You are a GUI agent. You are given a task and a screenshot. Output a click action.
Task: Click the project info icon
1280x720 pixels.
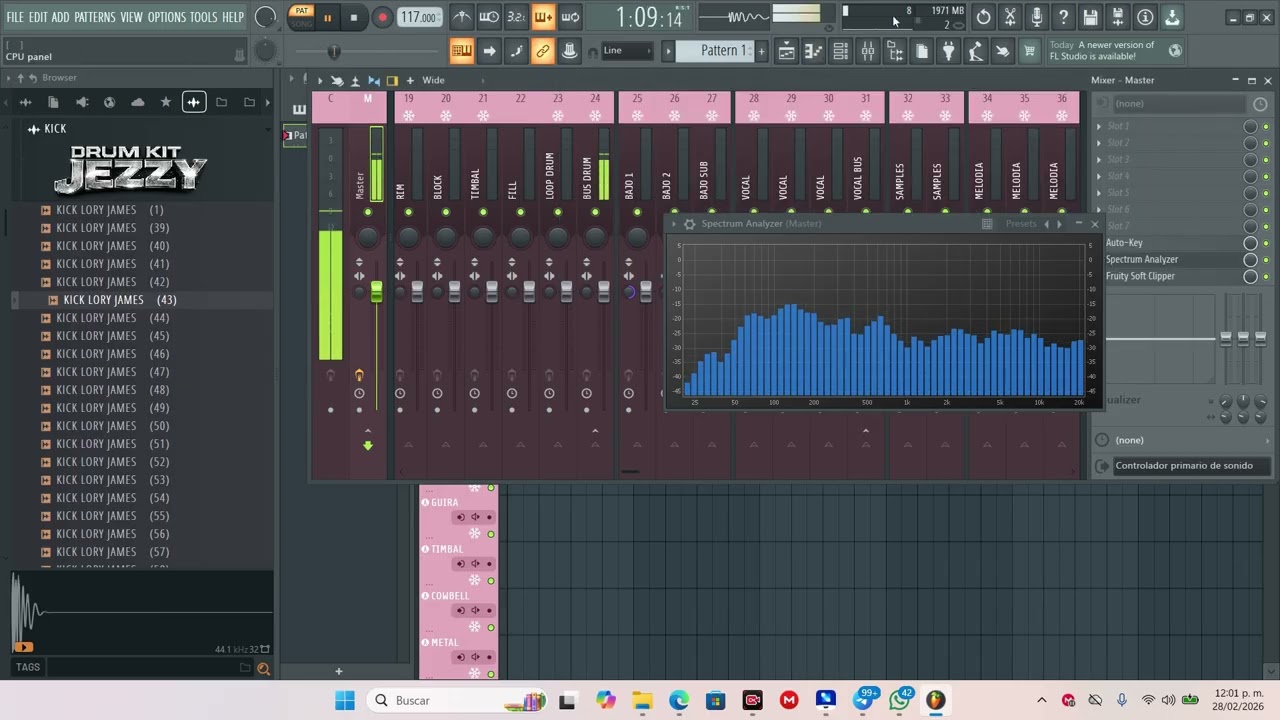click(1145, 17)
